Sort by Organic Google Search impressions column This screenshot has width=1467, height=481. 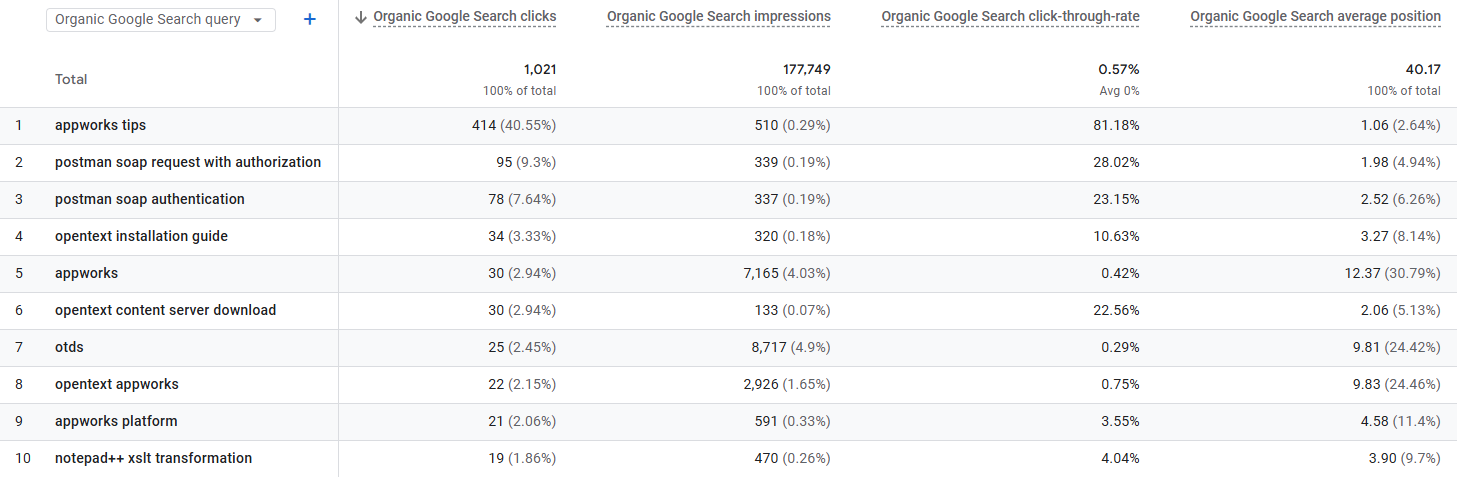(x=718, y=17)
